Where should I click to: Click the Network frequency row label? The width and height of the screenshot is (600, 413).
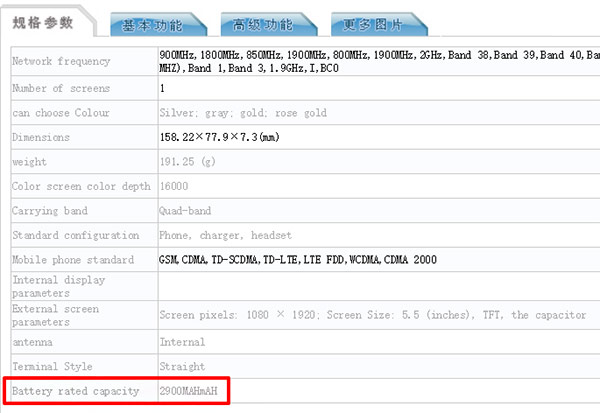pos(60,62)
